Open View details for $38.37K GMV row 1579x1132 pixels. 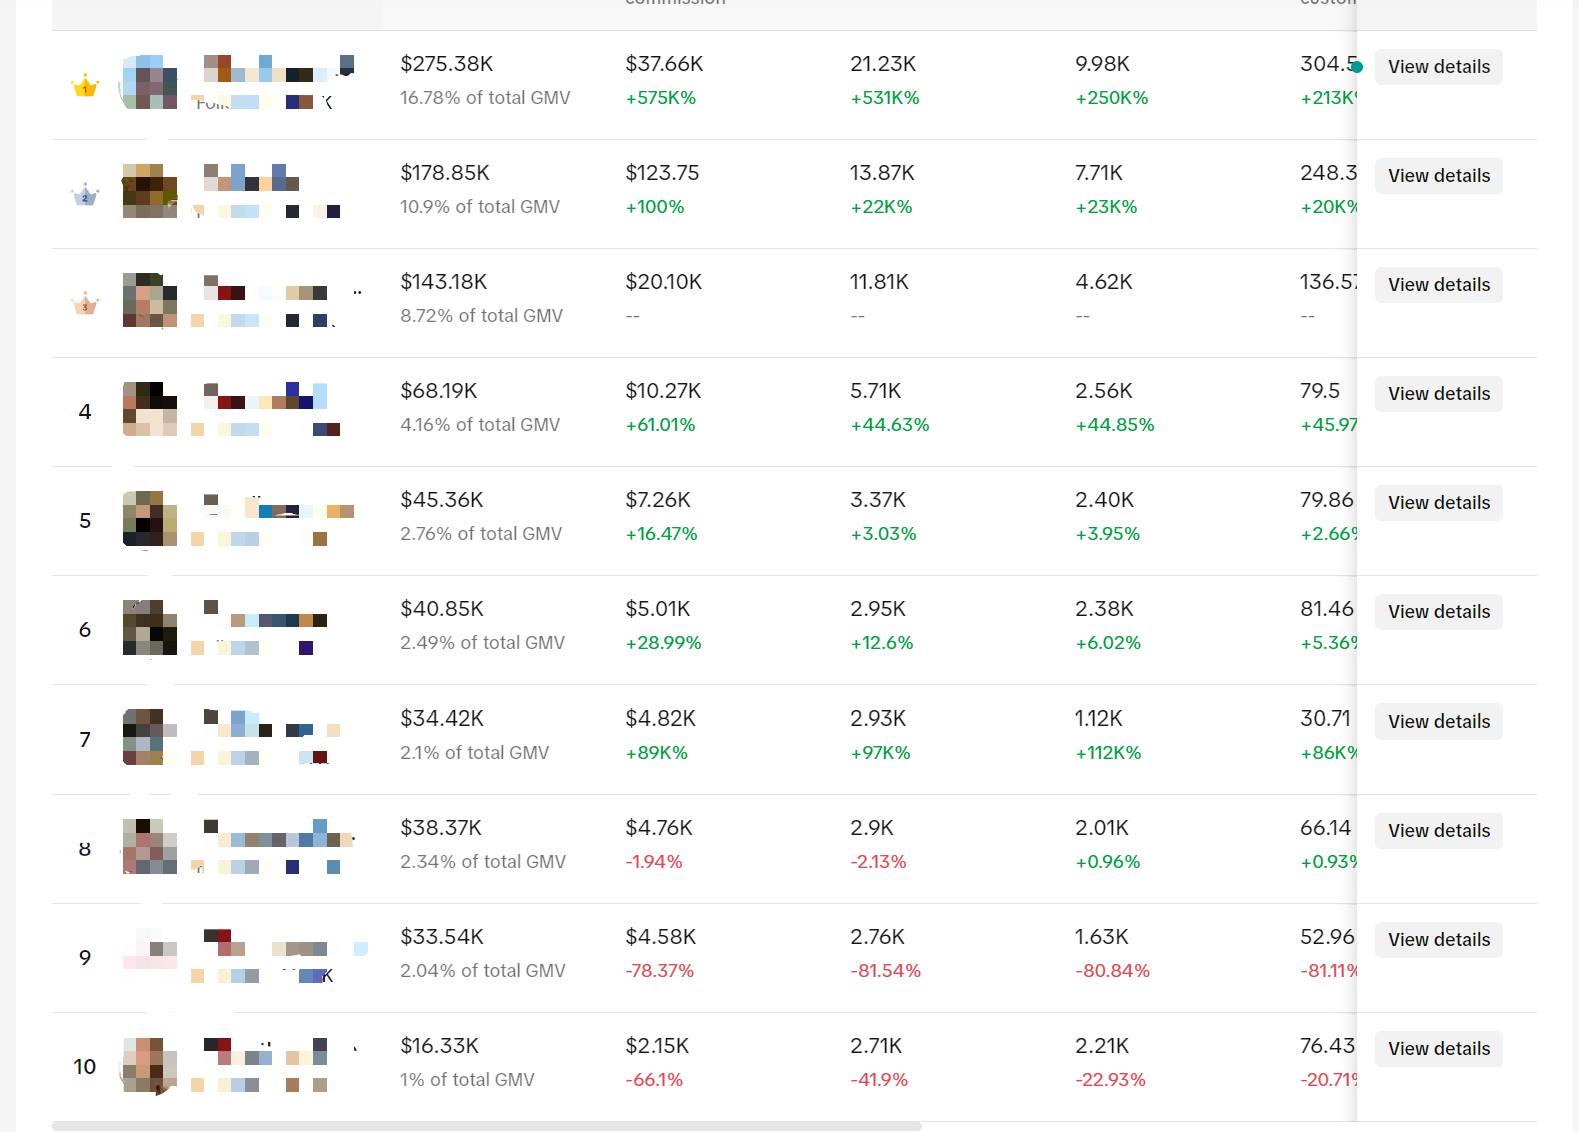tap(1438, 831)
